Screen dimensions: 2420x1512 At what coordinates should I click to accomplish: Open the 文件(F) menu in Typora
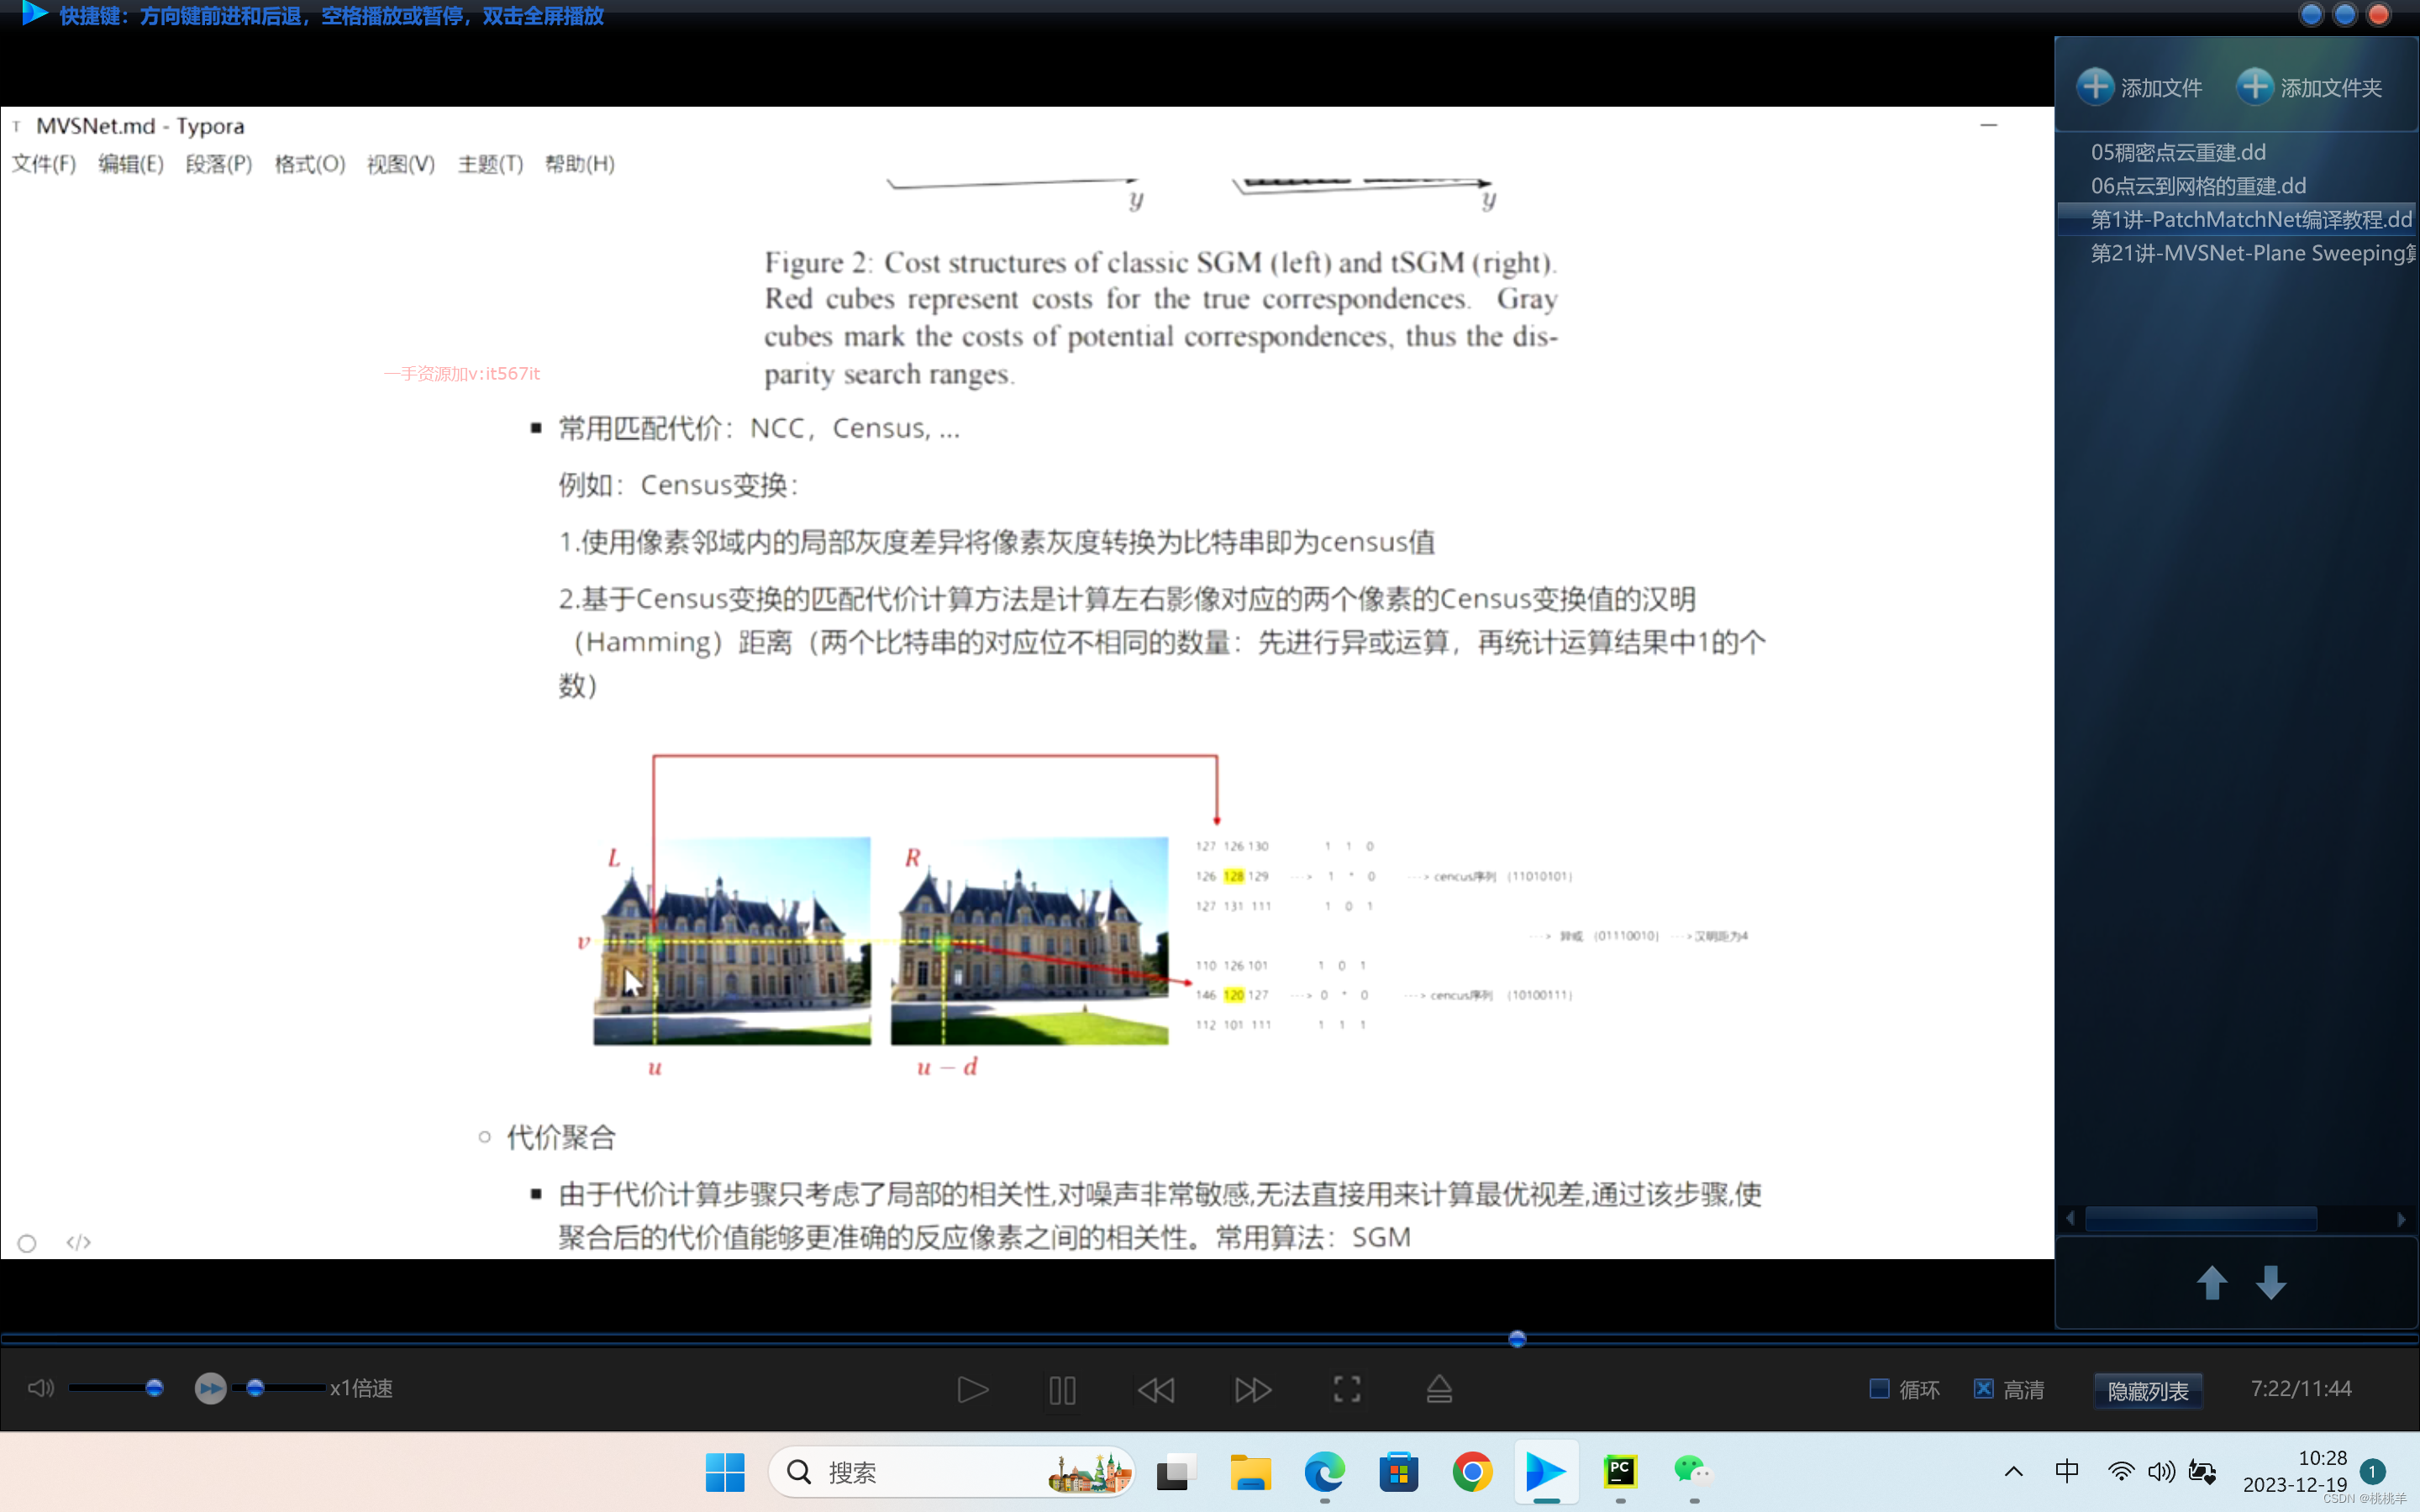pos(44,164)
